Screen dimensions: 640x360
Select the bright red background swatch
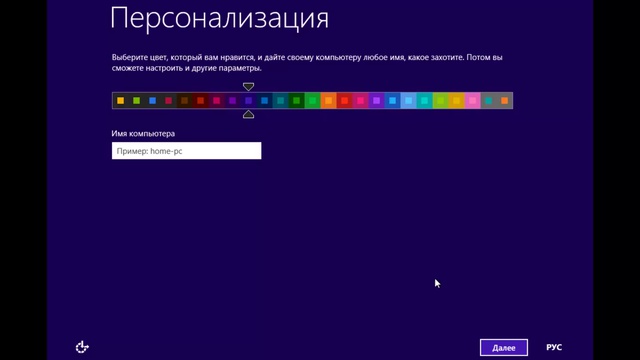point(344,100)
